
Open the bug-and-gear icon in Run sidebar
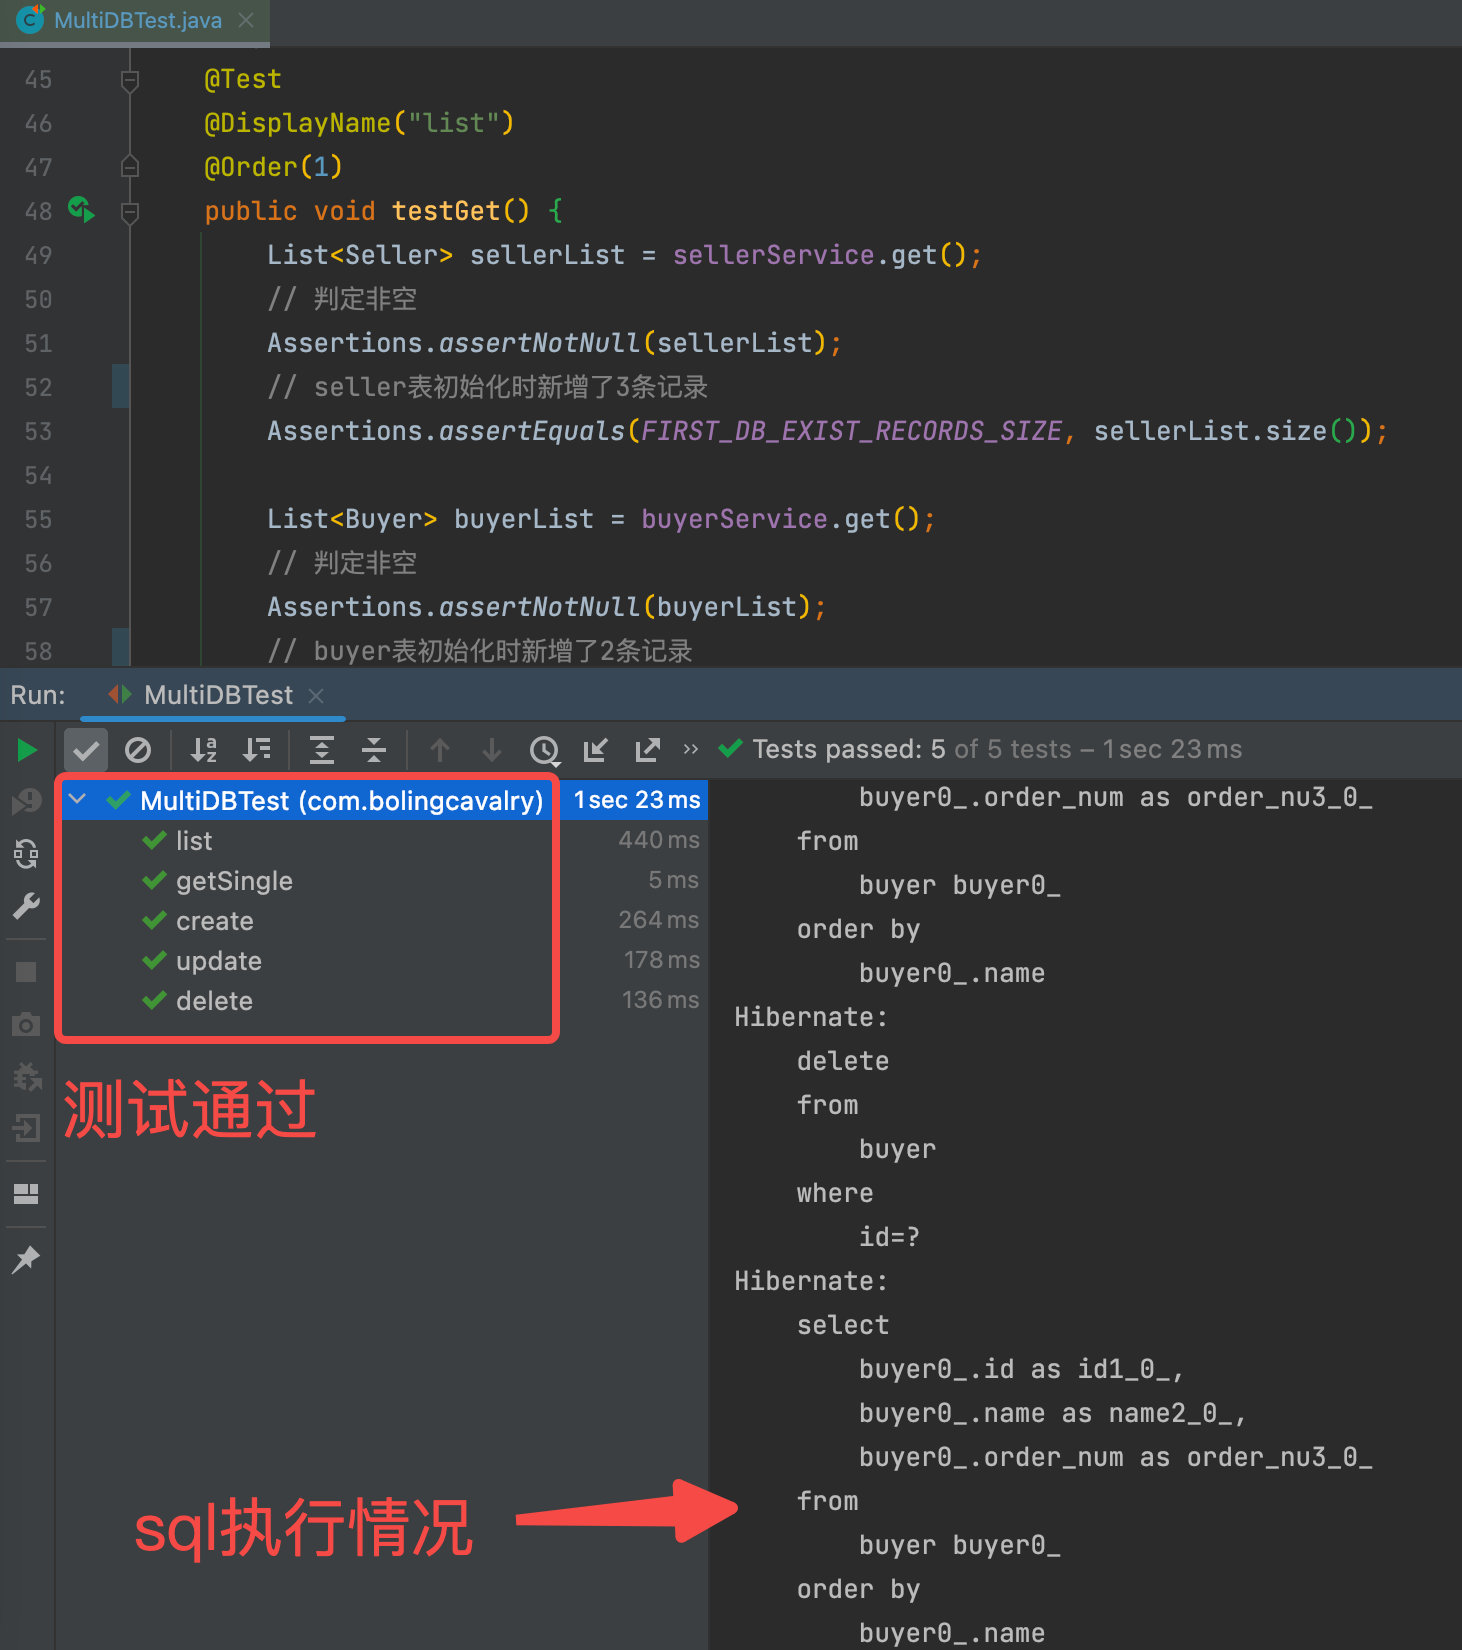(x=27, y=1077)
